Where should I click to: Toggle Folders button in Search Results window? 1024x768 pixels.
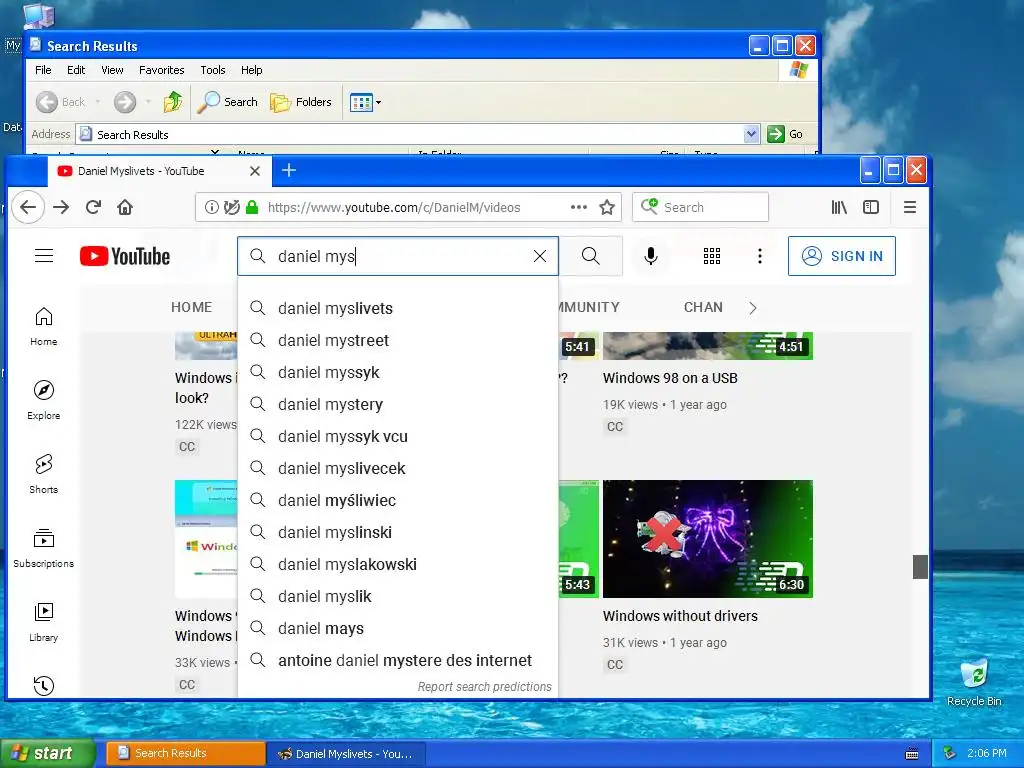click(x=300, y=102)
